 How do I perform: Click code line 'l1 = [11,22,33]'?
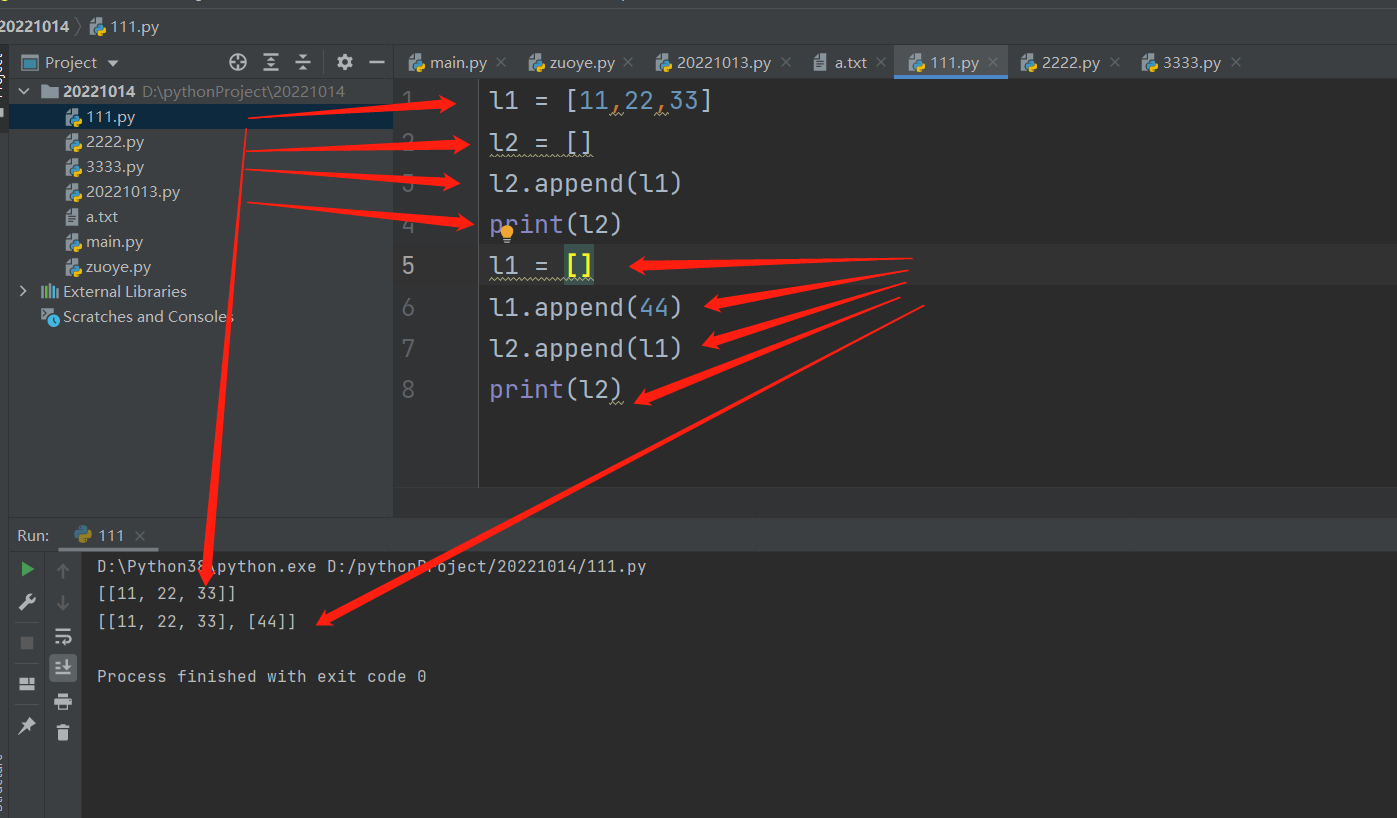[600, 100]
